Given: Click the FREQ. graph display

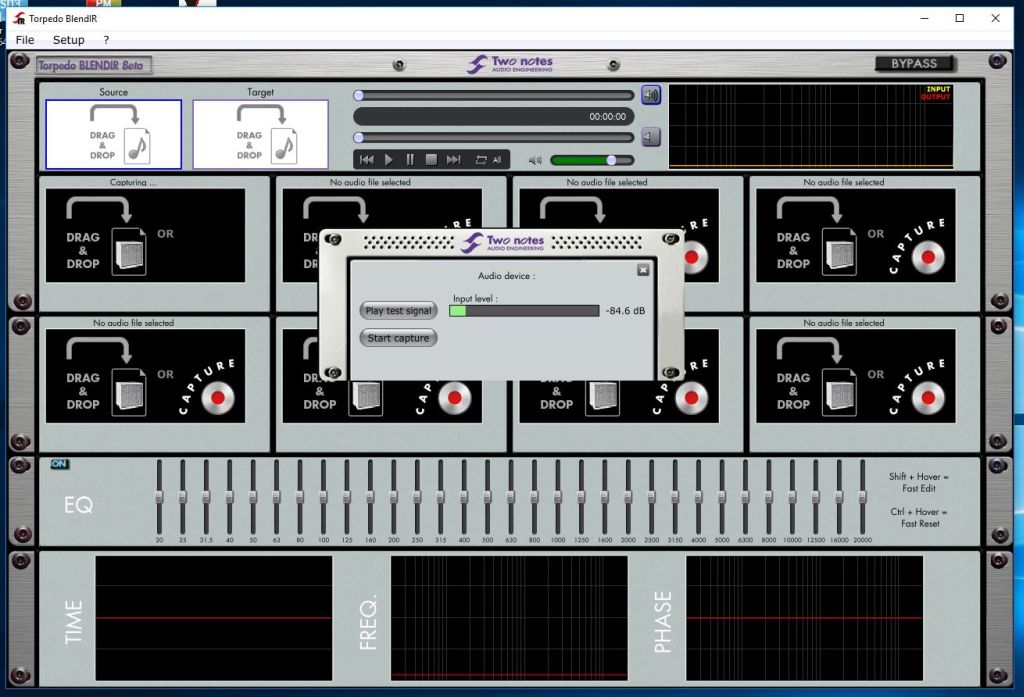Looking at the screenshot, I should tap(509, 618).
